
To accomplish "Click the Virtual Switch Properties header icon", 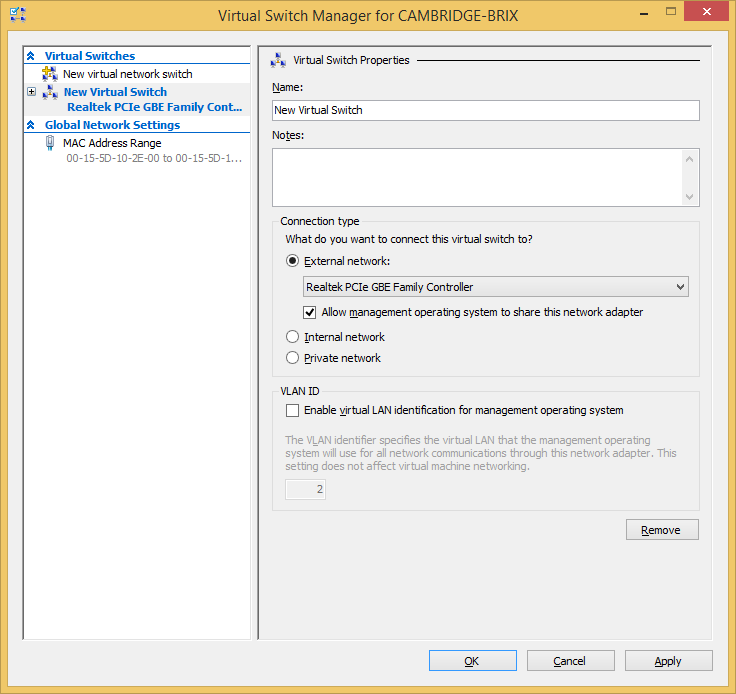I will (278, 60).
